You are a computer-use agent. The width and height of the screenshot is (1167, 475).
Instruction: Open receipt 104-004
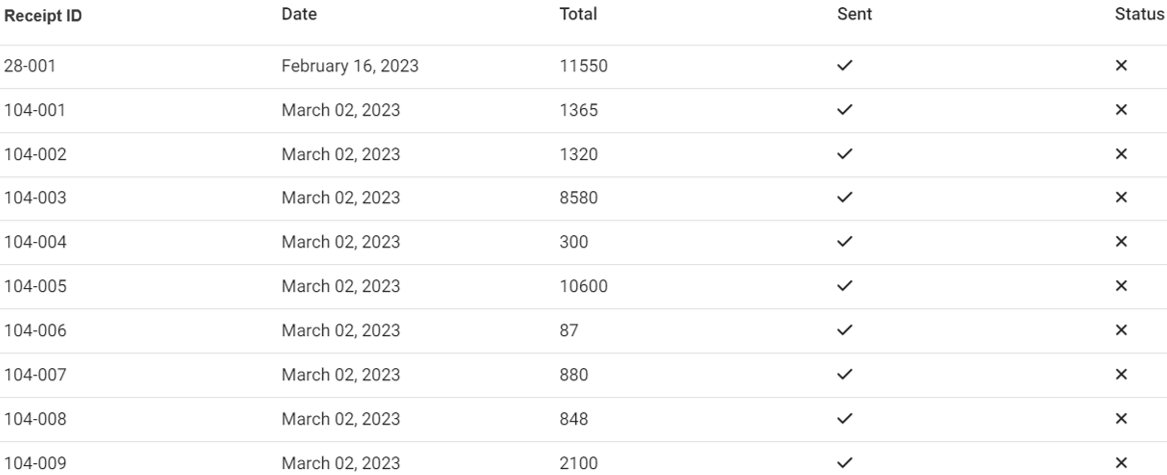35,242
